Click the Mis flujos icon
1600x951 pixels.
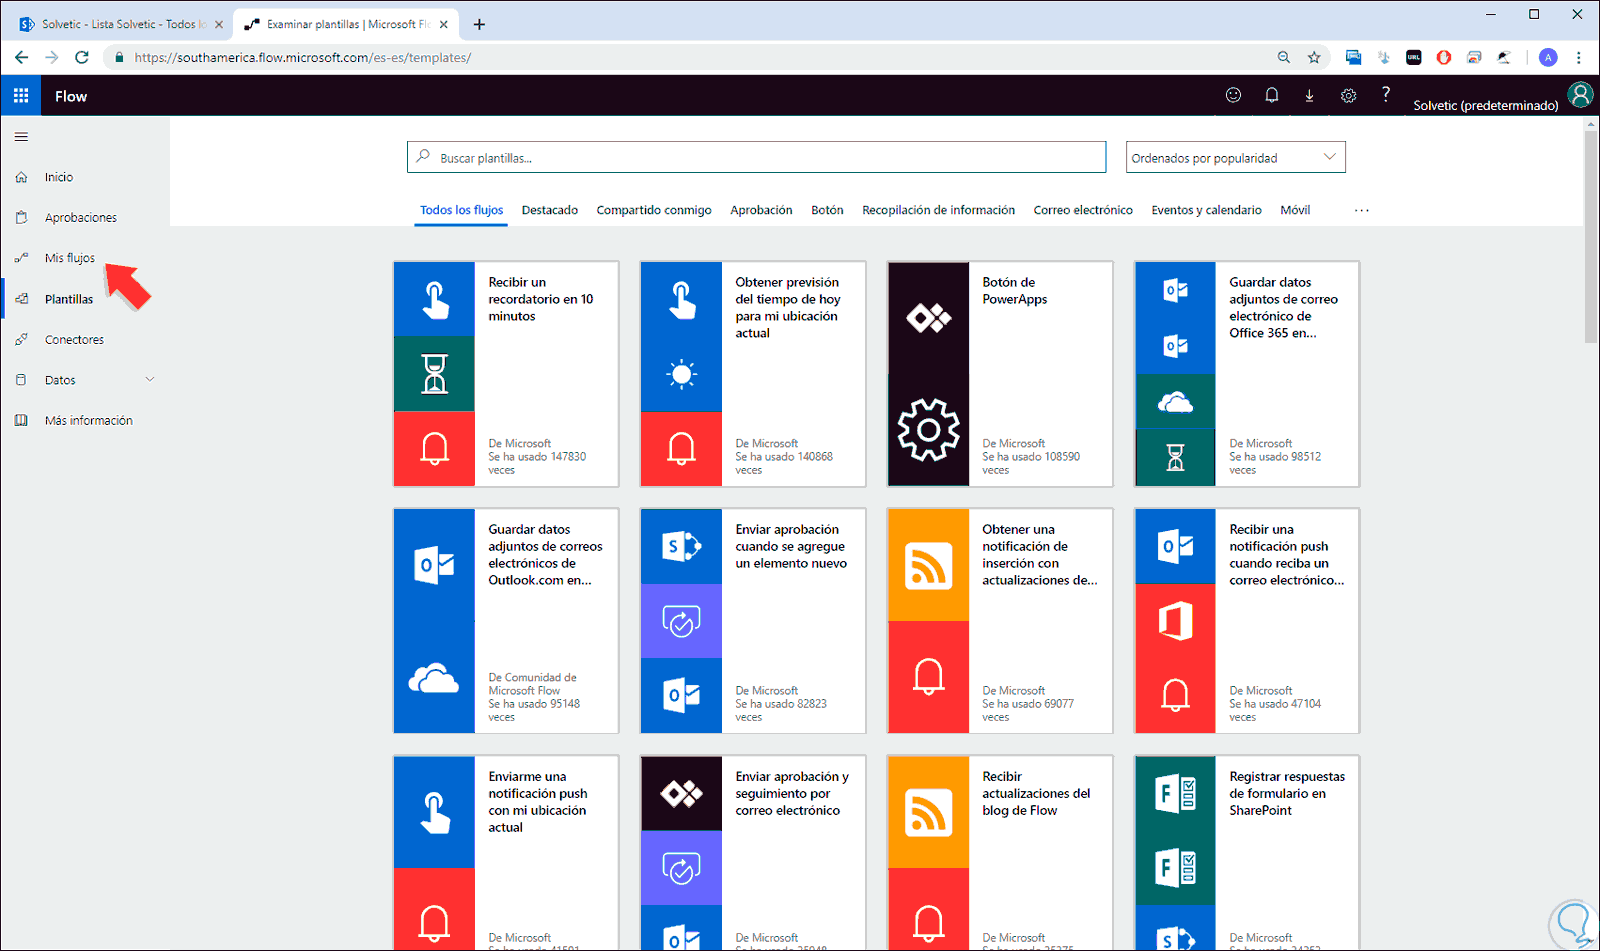[21, 258]
